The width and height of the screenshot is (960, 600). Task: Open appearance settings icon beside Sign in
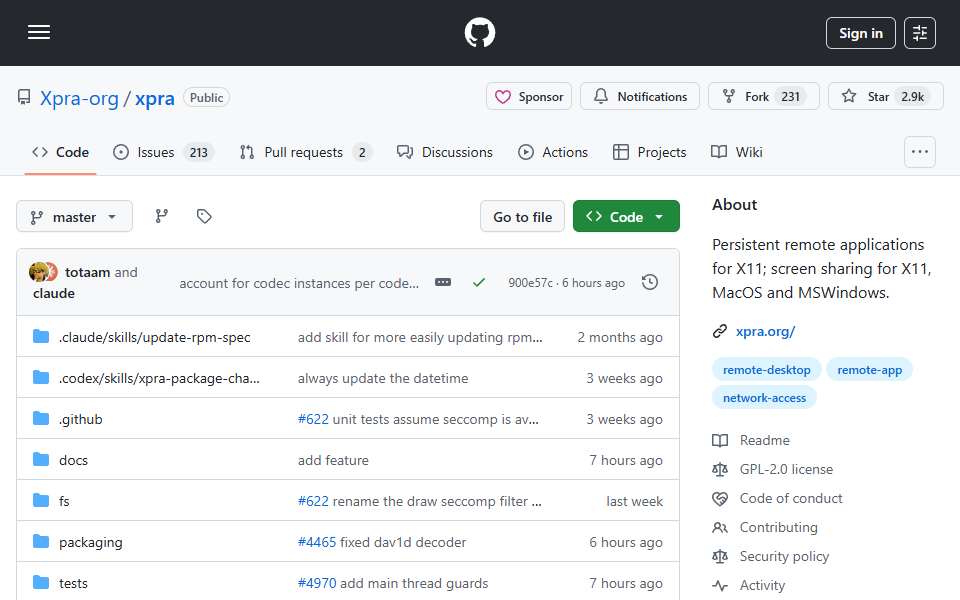coord(920,33)
